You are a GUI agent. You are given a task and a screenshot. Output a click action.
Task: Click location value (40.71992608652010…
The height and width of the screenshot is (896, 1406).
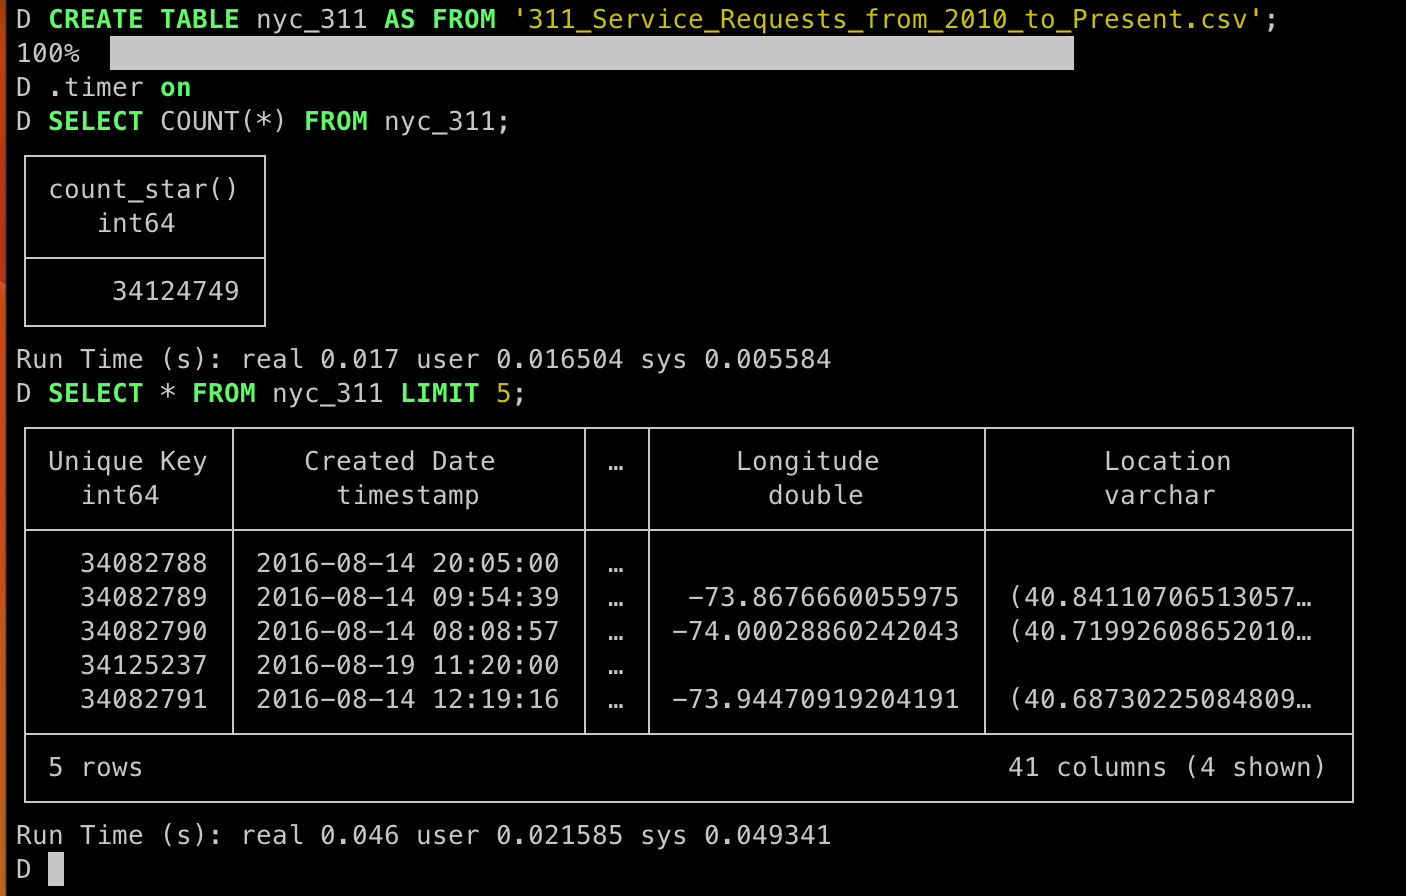(1160, 632)
